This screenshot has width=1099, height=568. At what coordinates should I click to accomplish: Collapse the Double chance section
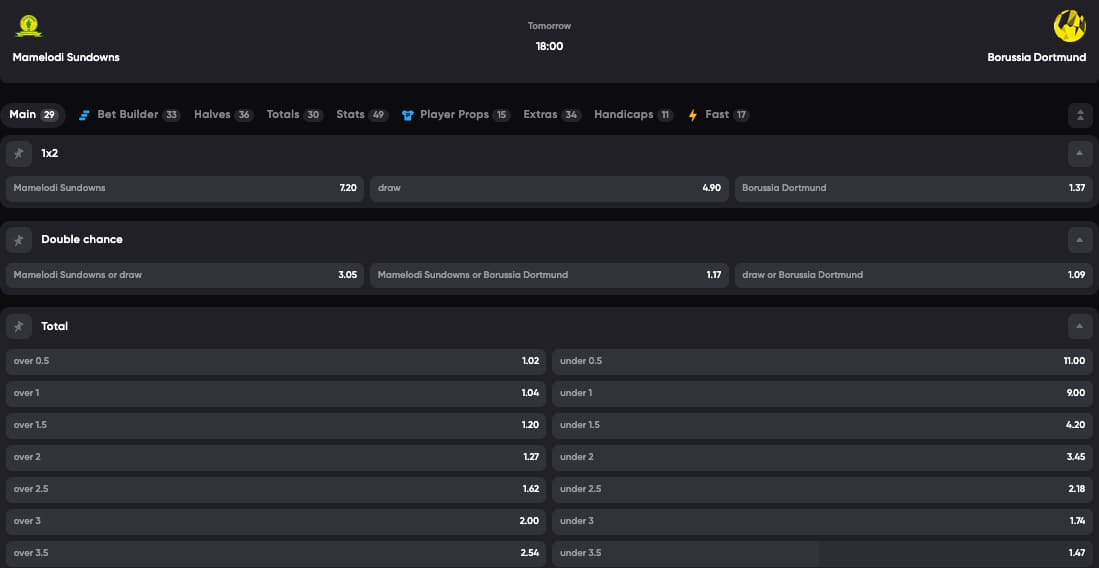point(1080,240)
